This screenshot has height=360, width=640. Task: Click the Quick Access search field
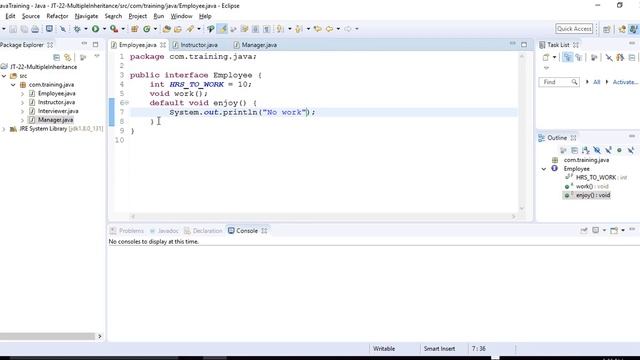pos(574,29)
